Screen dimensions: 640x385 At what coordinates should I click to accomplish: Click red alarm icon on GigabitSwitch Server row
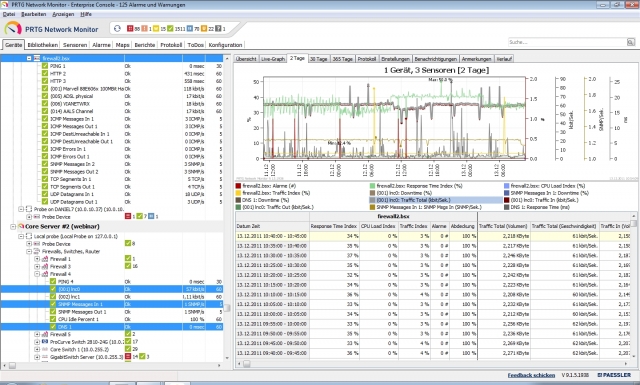(x=128, y=356)
